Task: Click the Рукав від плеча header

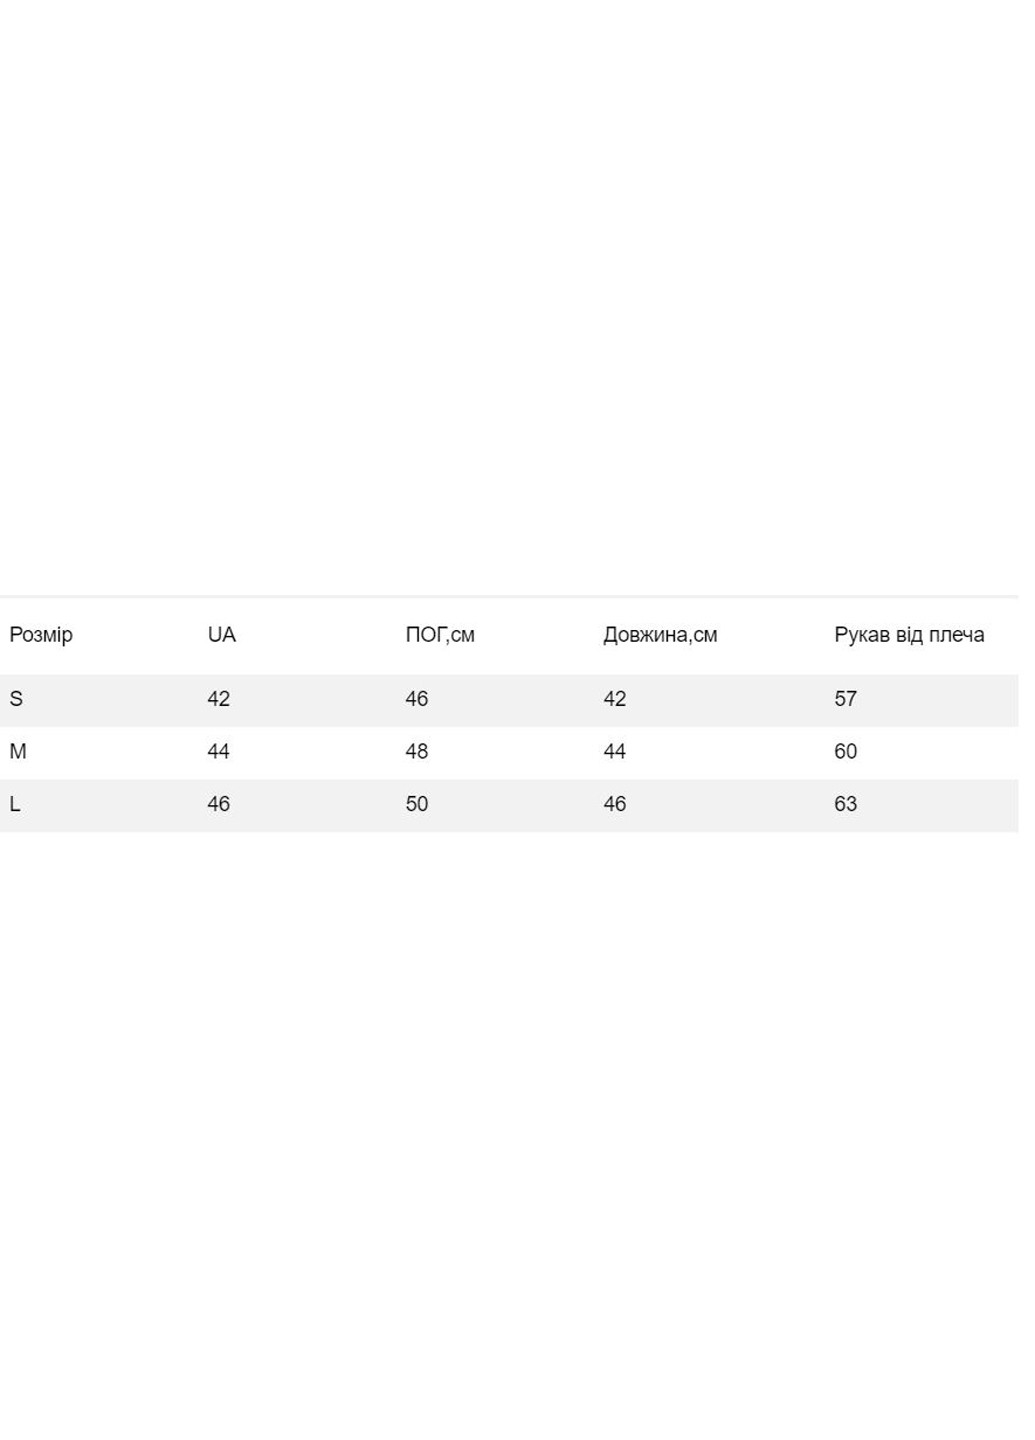Action: [909, 635]
